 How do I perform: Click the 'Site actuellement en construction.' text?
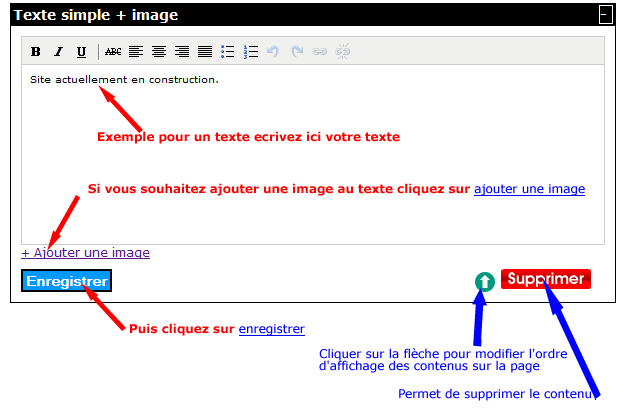(x=124, y=80)
